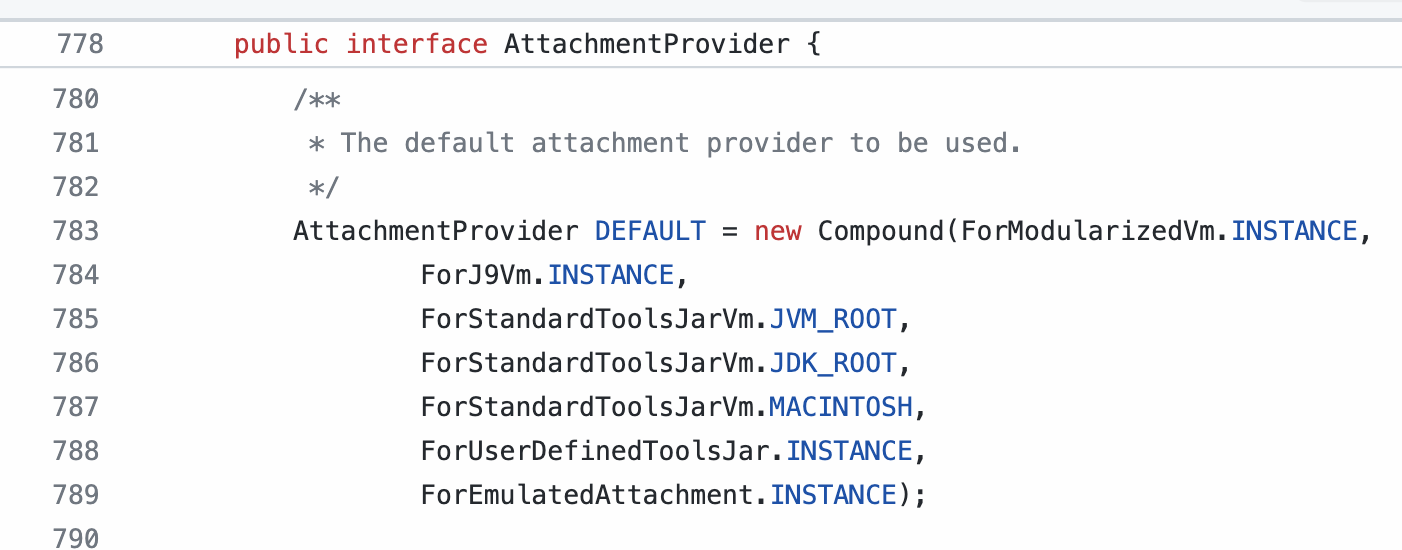Click the 'new' keyword
This screenshot has height=550, width=1402.
click(777, 231)
